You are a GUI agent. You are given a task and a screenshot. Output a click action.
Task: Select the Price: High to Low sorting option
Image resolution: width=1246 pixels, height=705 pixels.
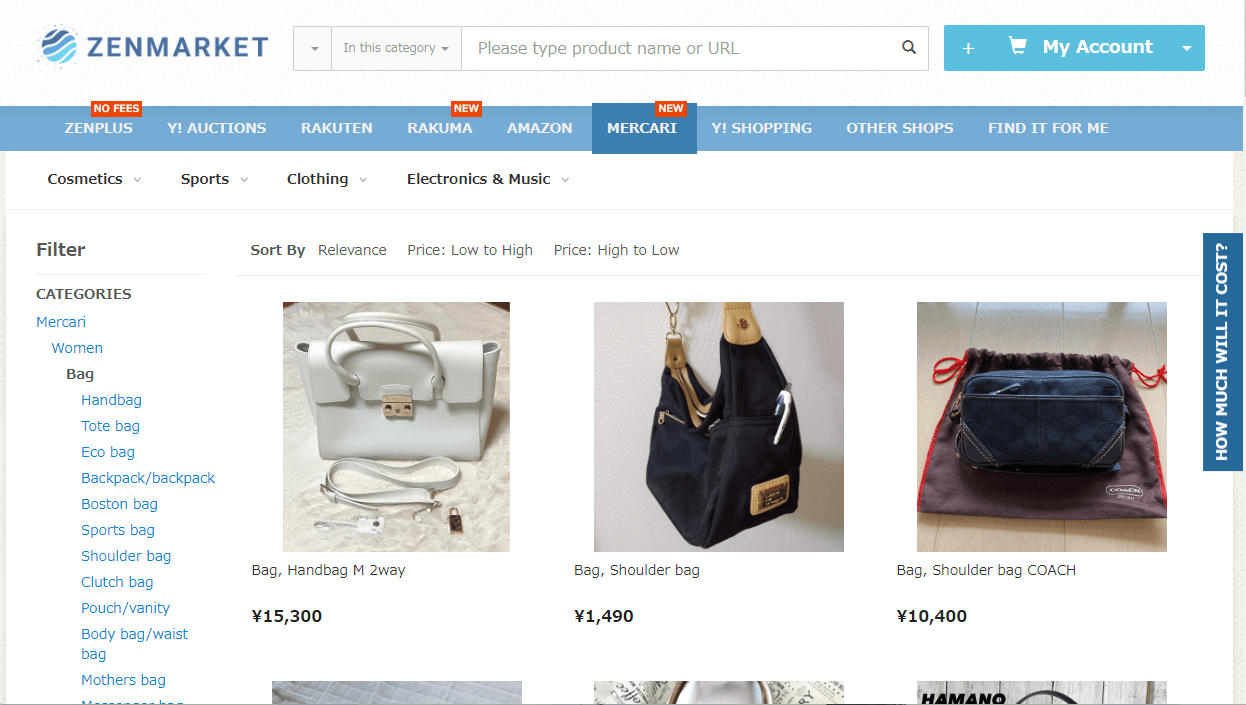pos(616,250)
